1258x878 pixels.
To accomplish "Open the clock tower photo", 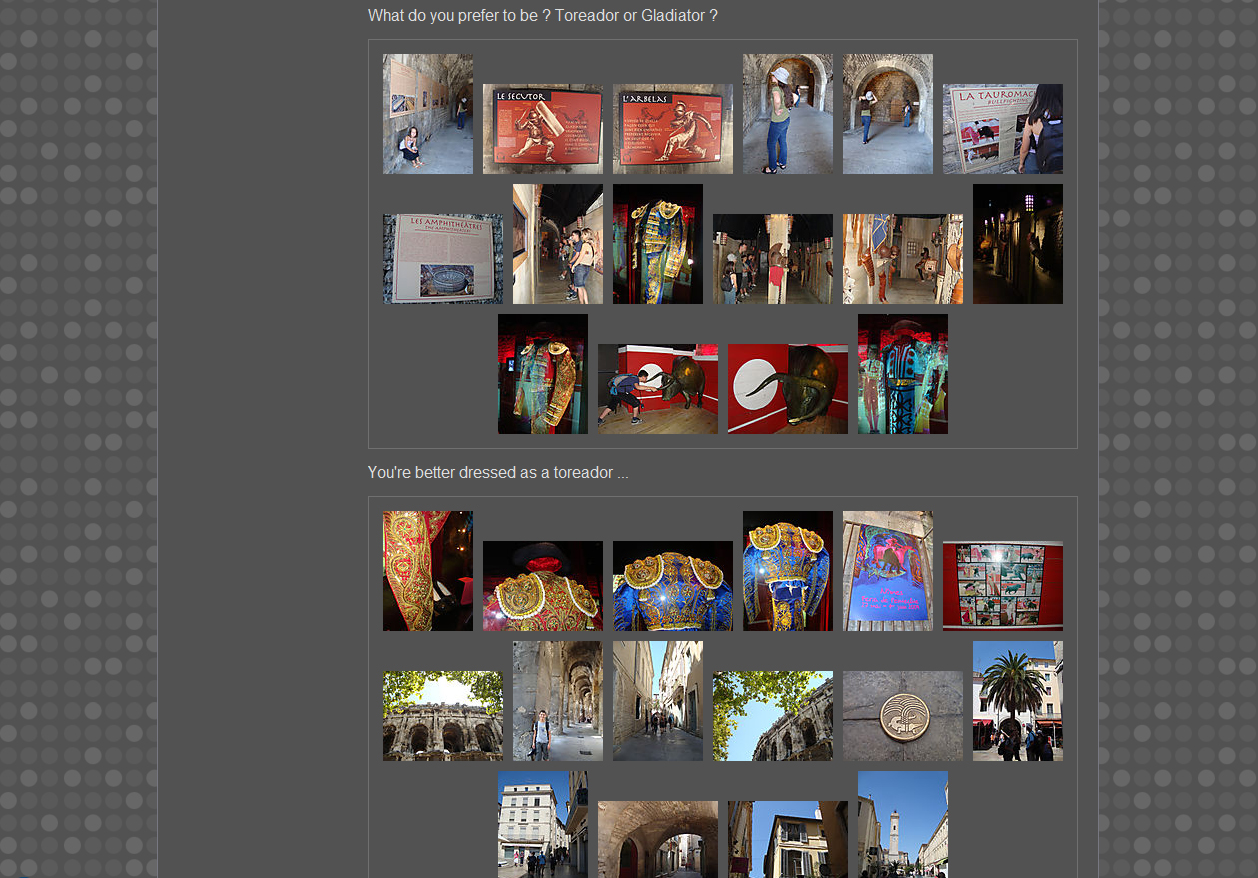I will tap(902, 825).
